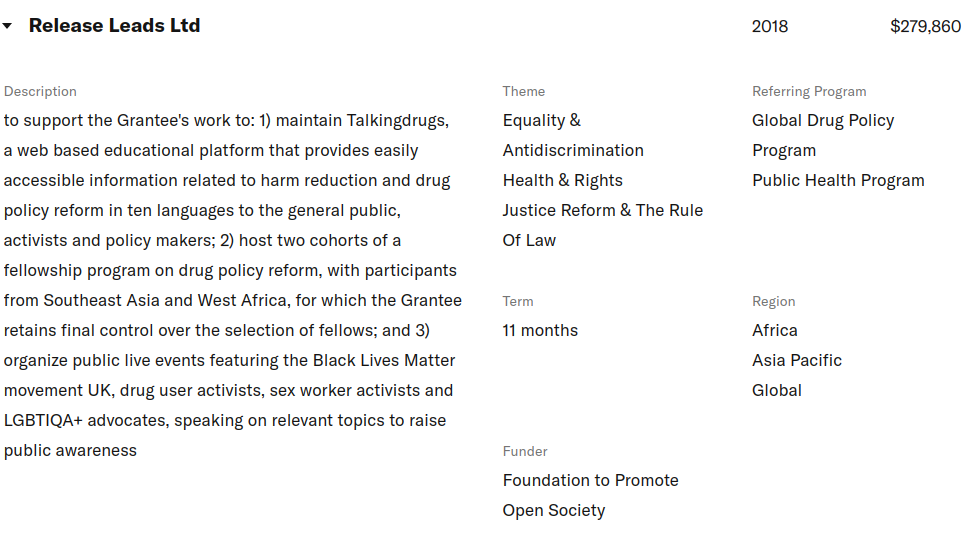
Task: Click the $279,860 grant amount
Action: click(925, 27)
